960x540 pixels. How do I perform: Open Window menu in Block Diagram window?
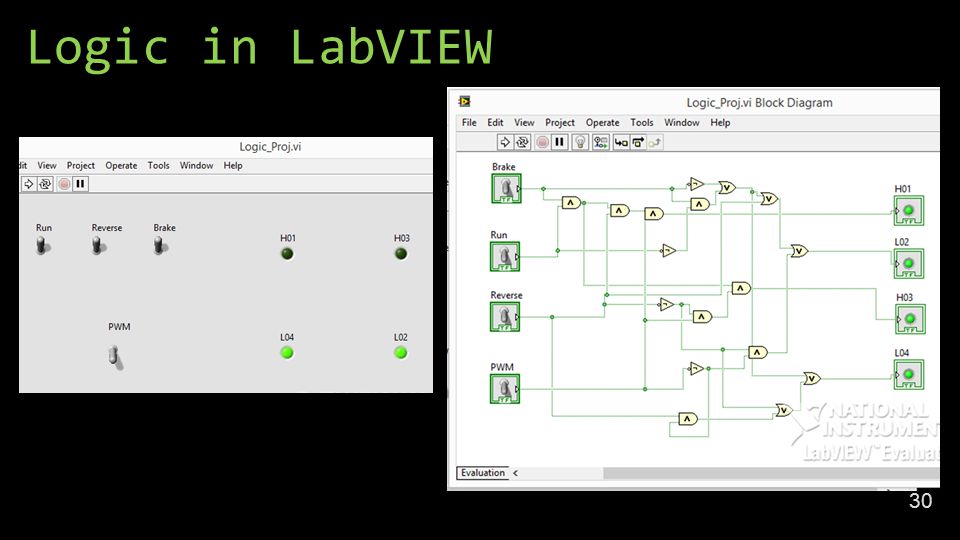[x=682, y=122]
